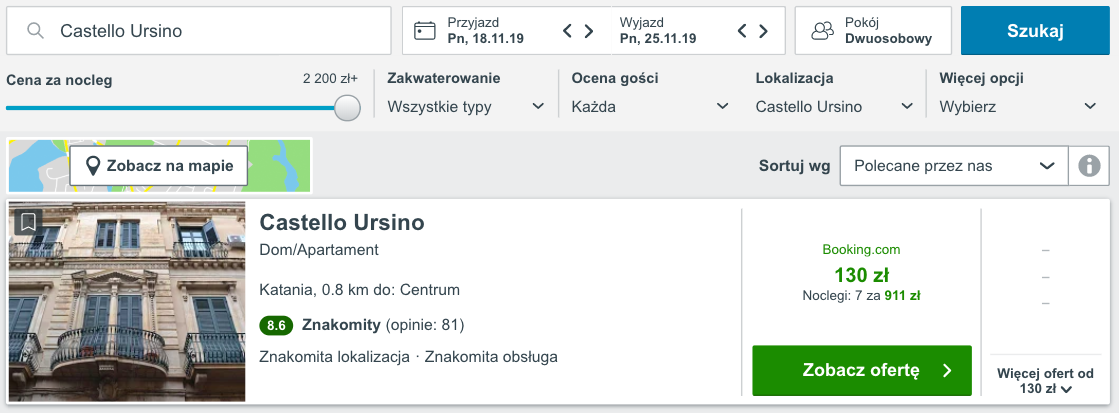Viewport: 1119px width, 413px height.
Task: Click the Zobacz ofertę button
Action: point(862,370)
